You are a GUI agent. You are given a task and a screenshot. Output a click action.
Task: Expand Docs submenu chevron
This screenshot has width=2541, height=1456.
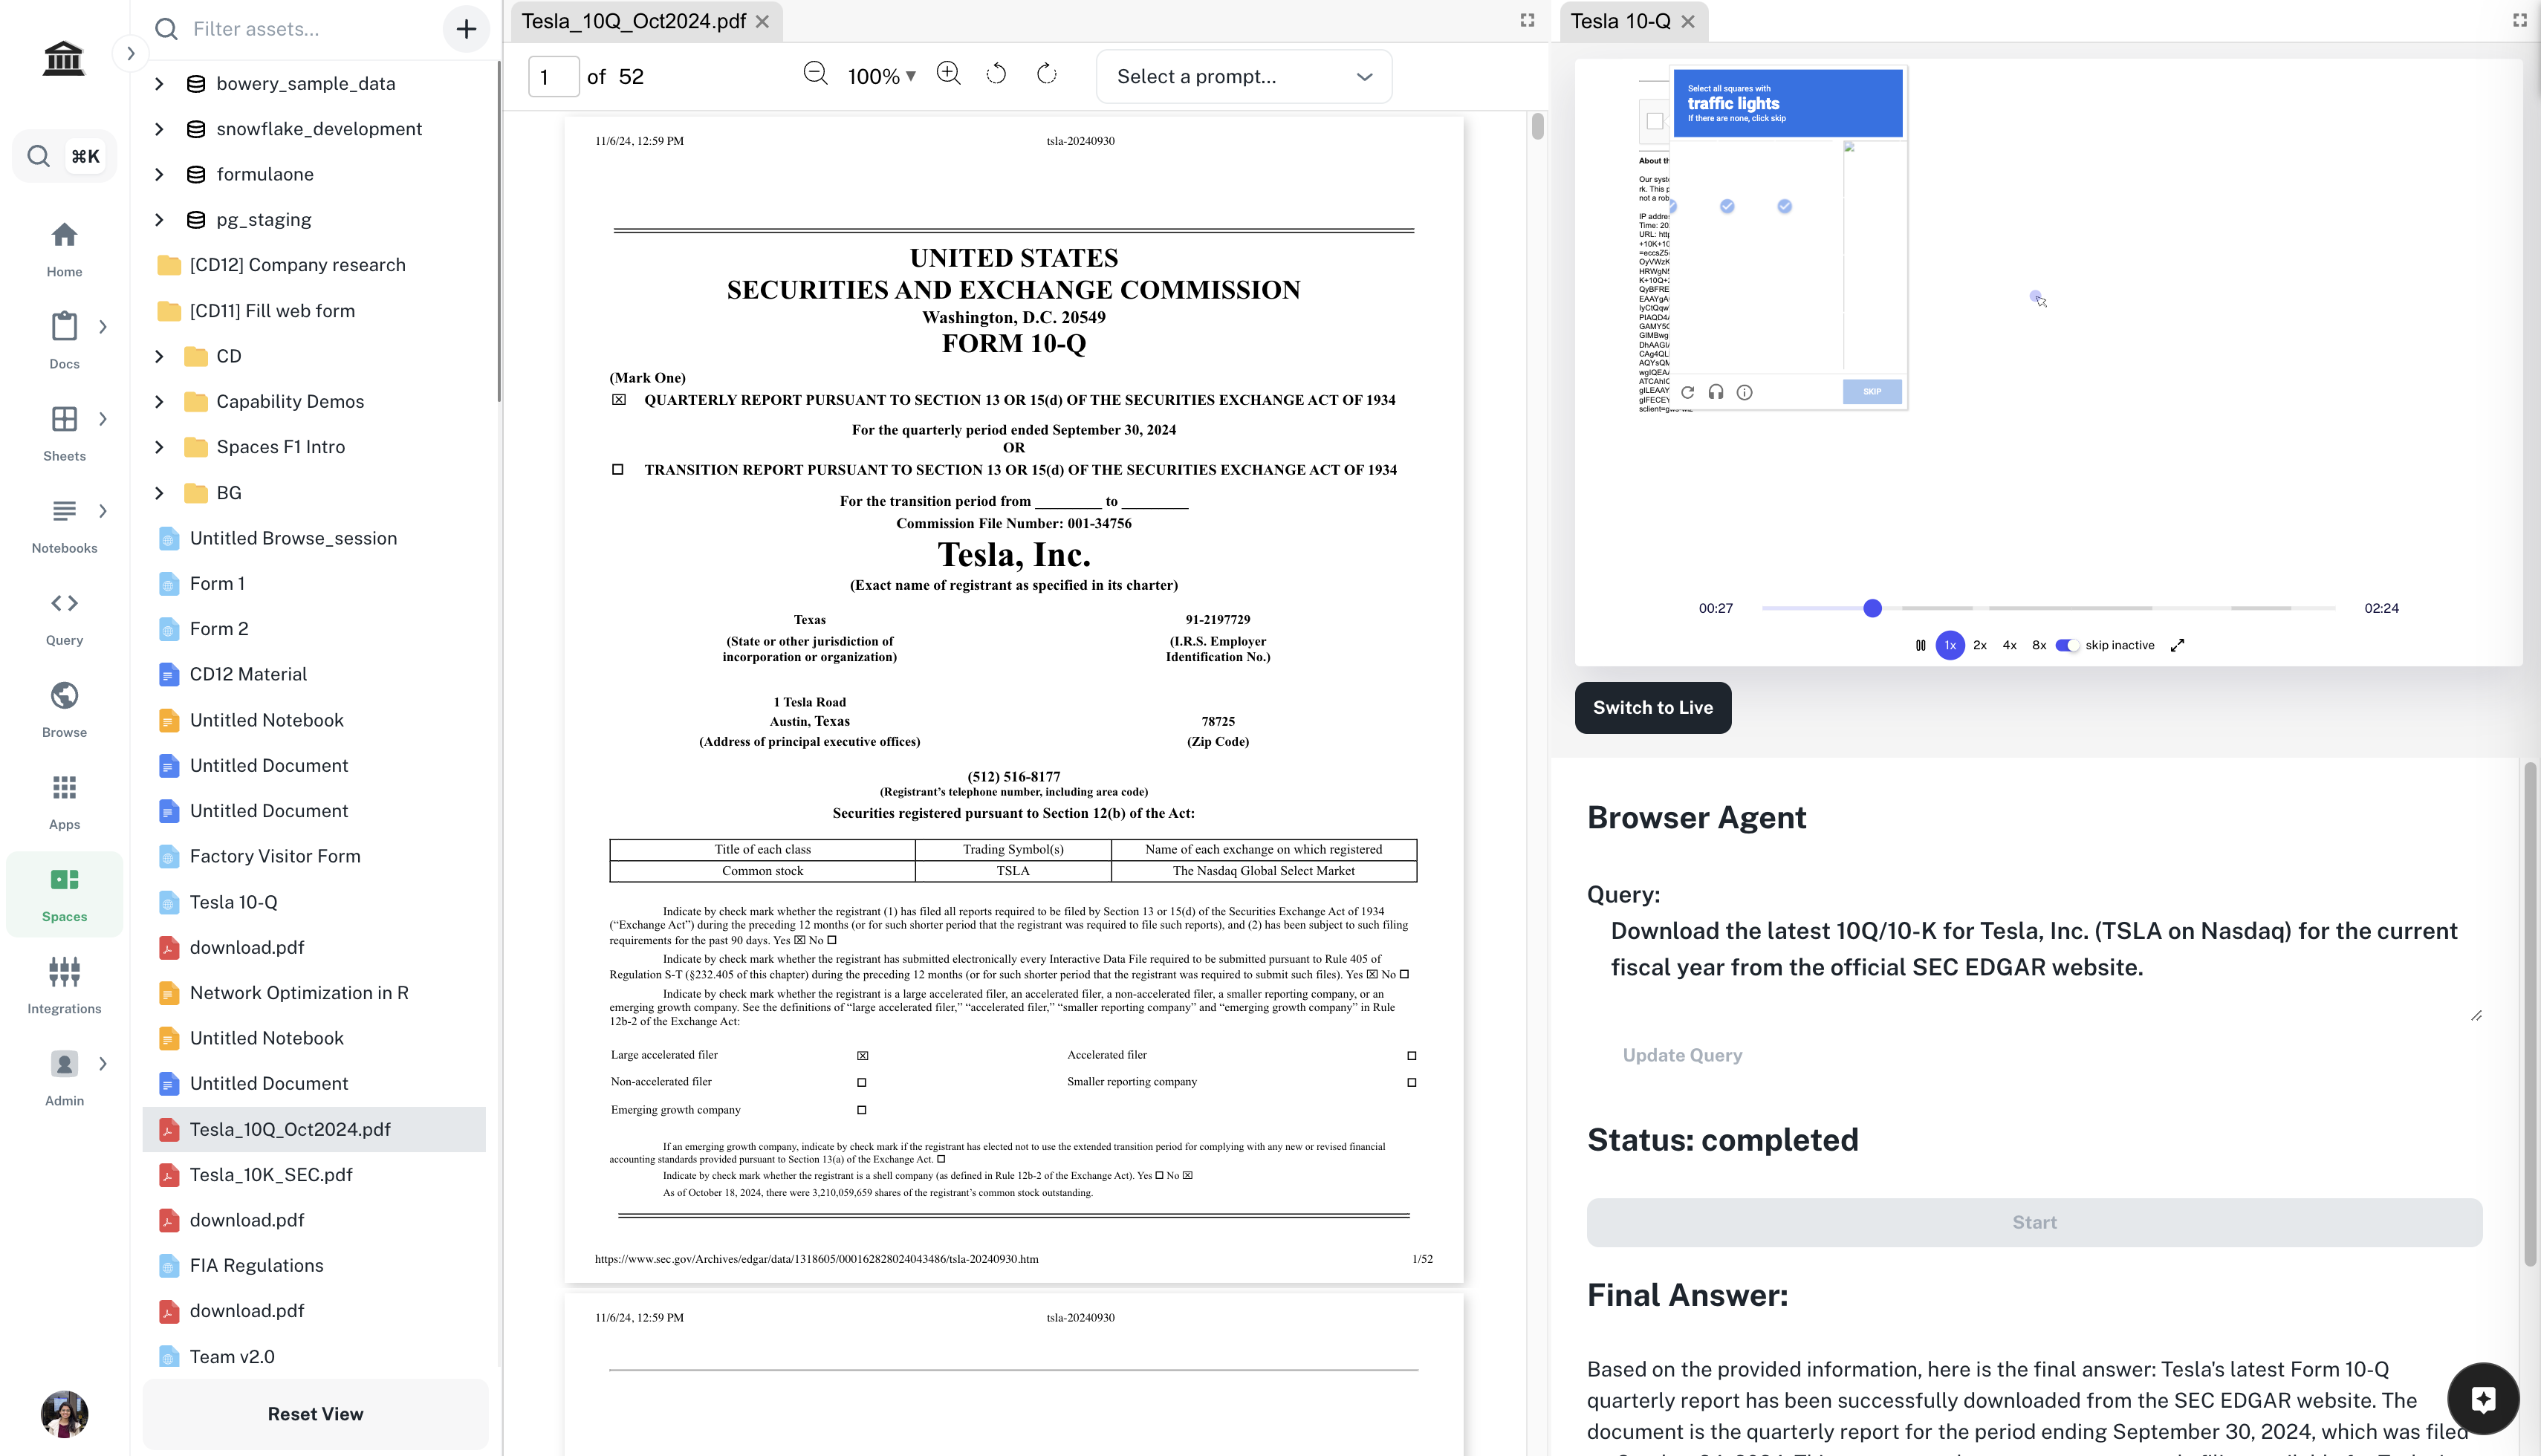tap(103, 327)
